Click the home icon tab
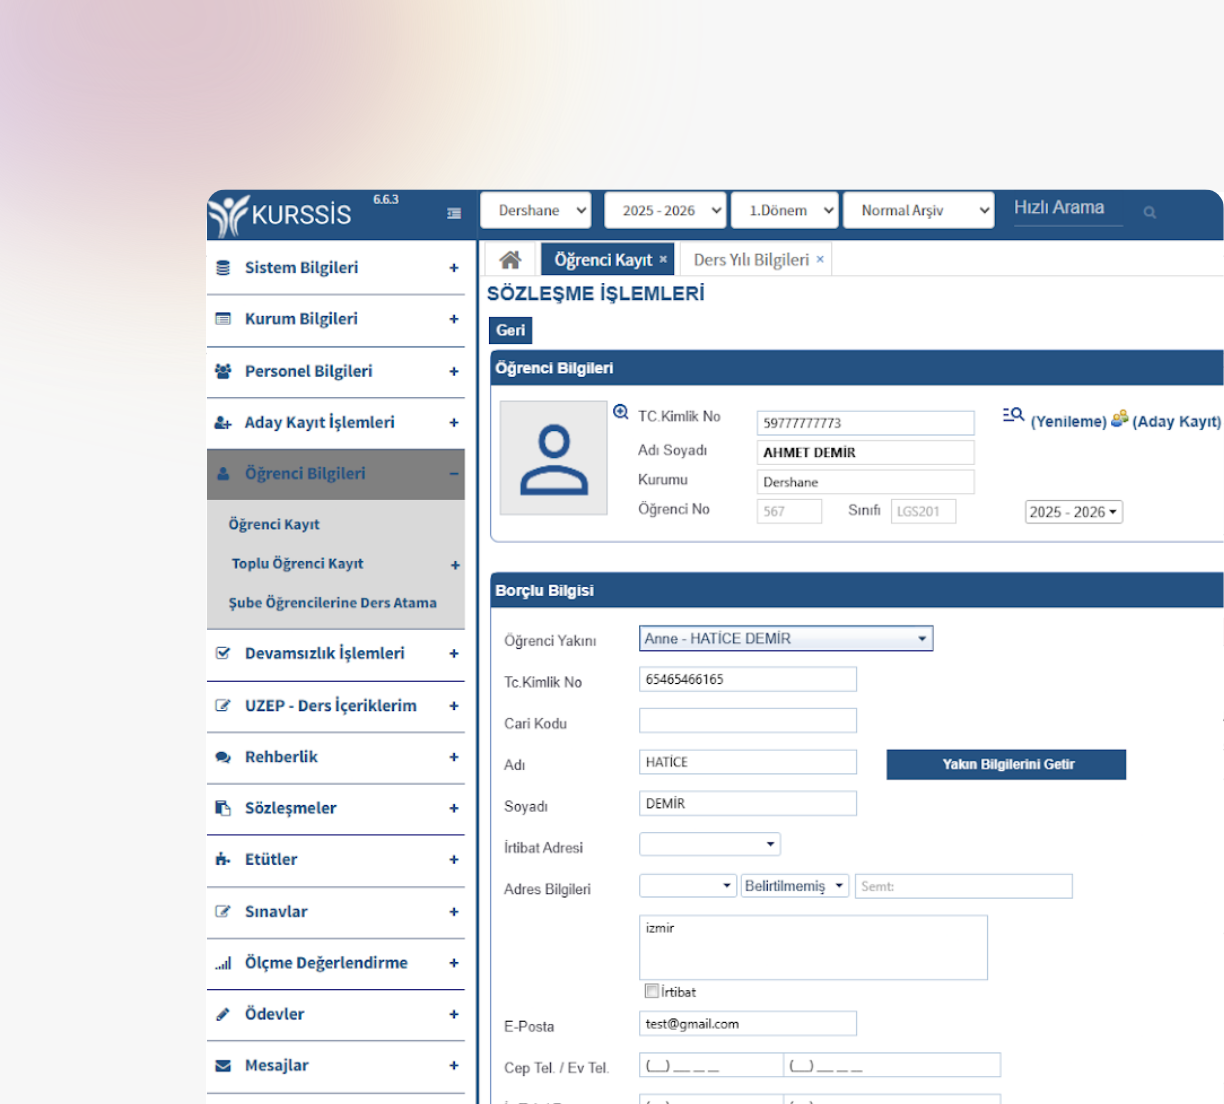Viewport: 1224px width, 1104px height. click(510, 260)
